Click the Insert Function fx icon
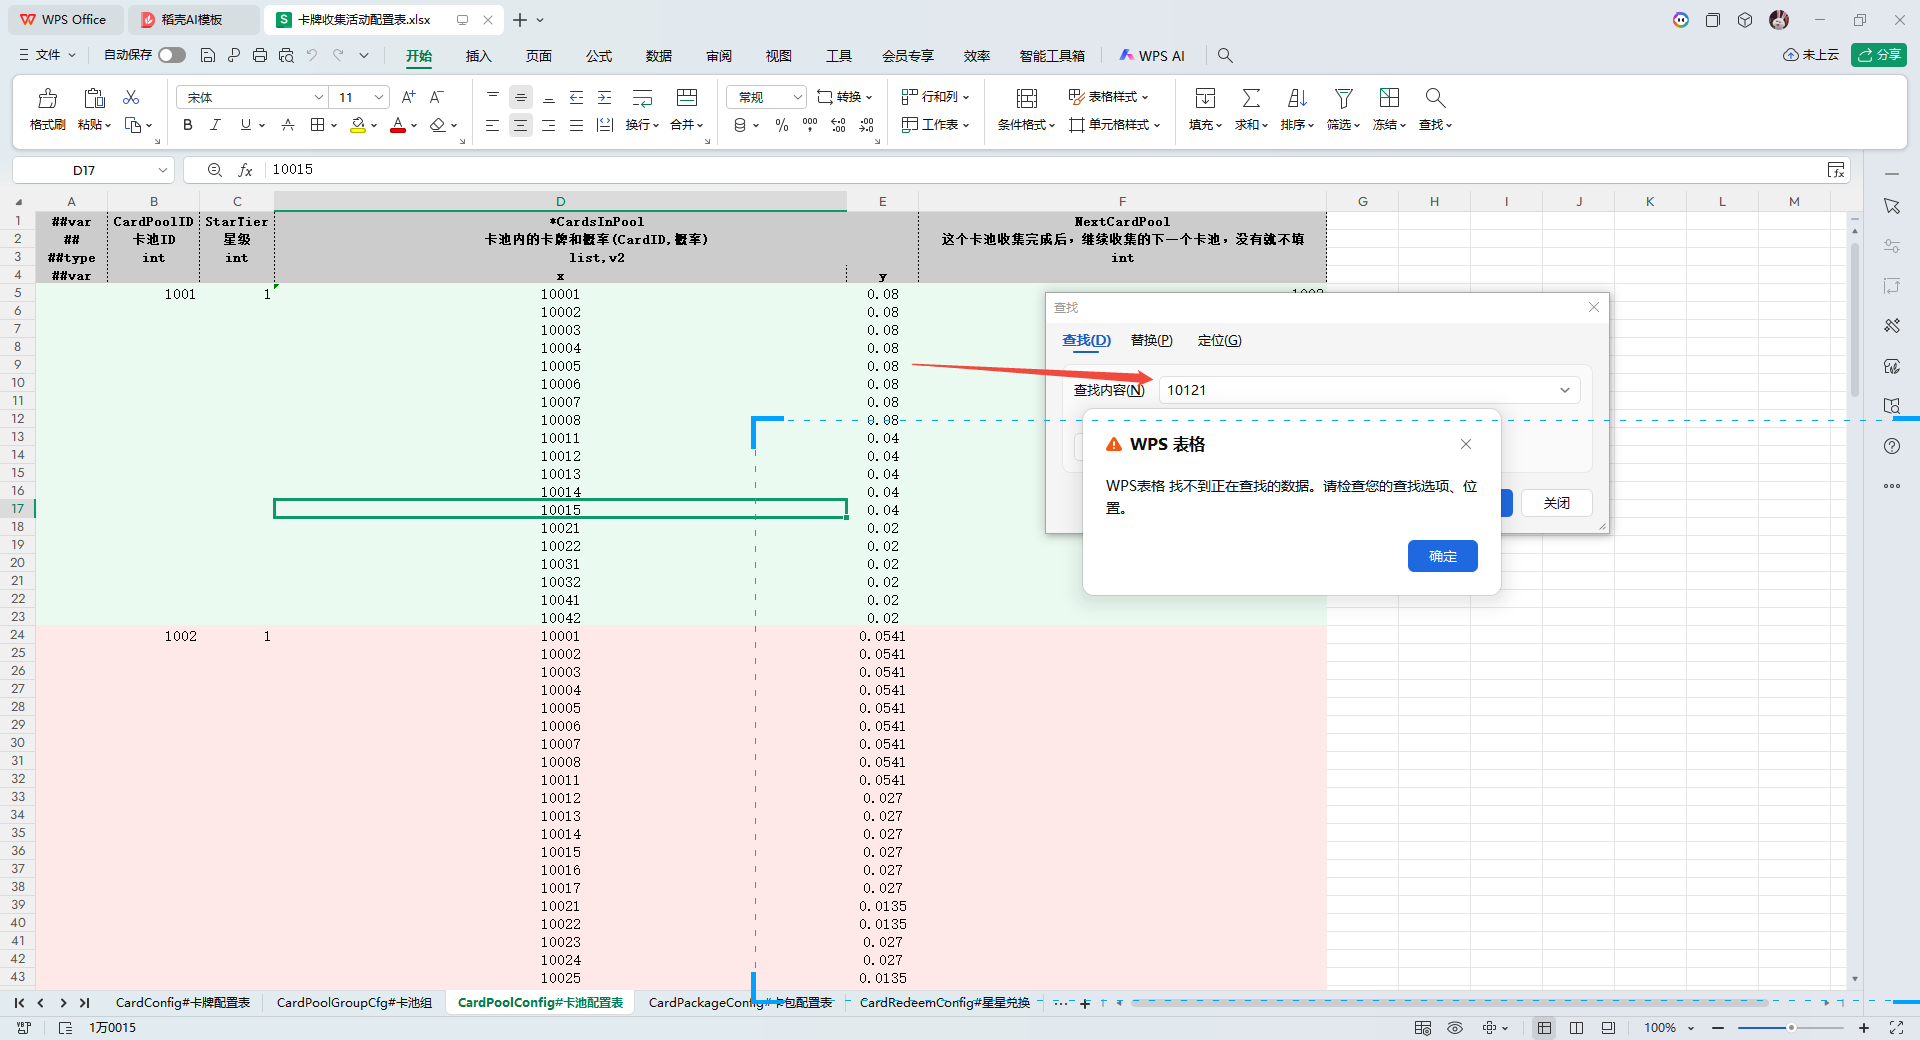The image size is (1920, 1040). click(x=245, y=170)
